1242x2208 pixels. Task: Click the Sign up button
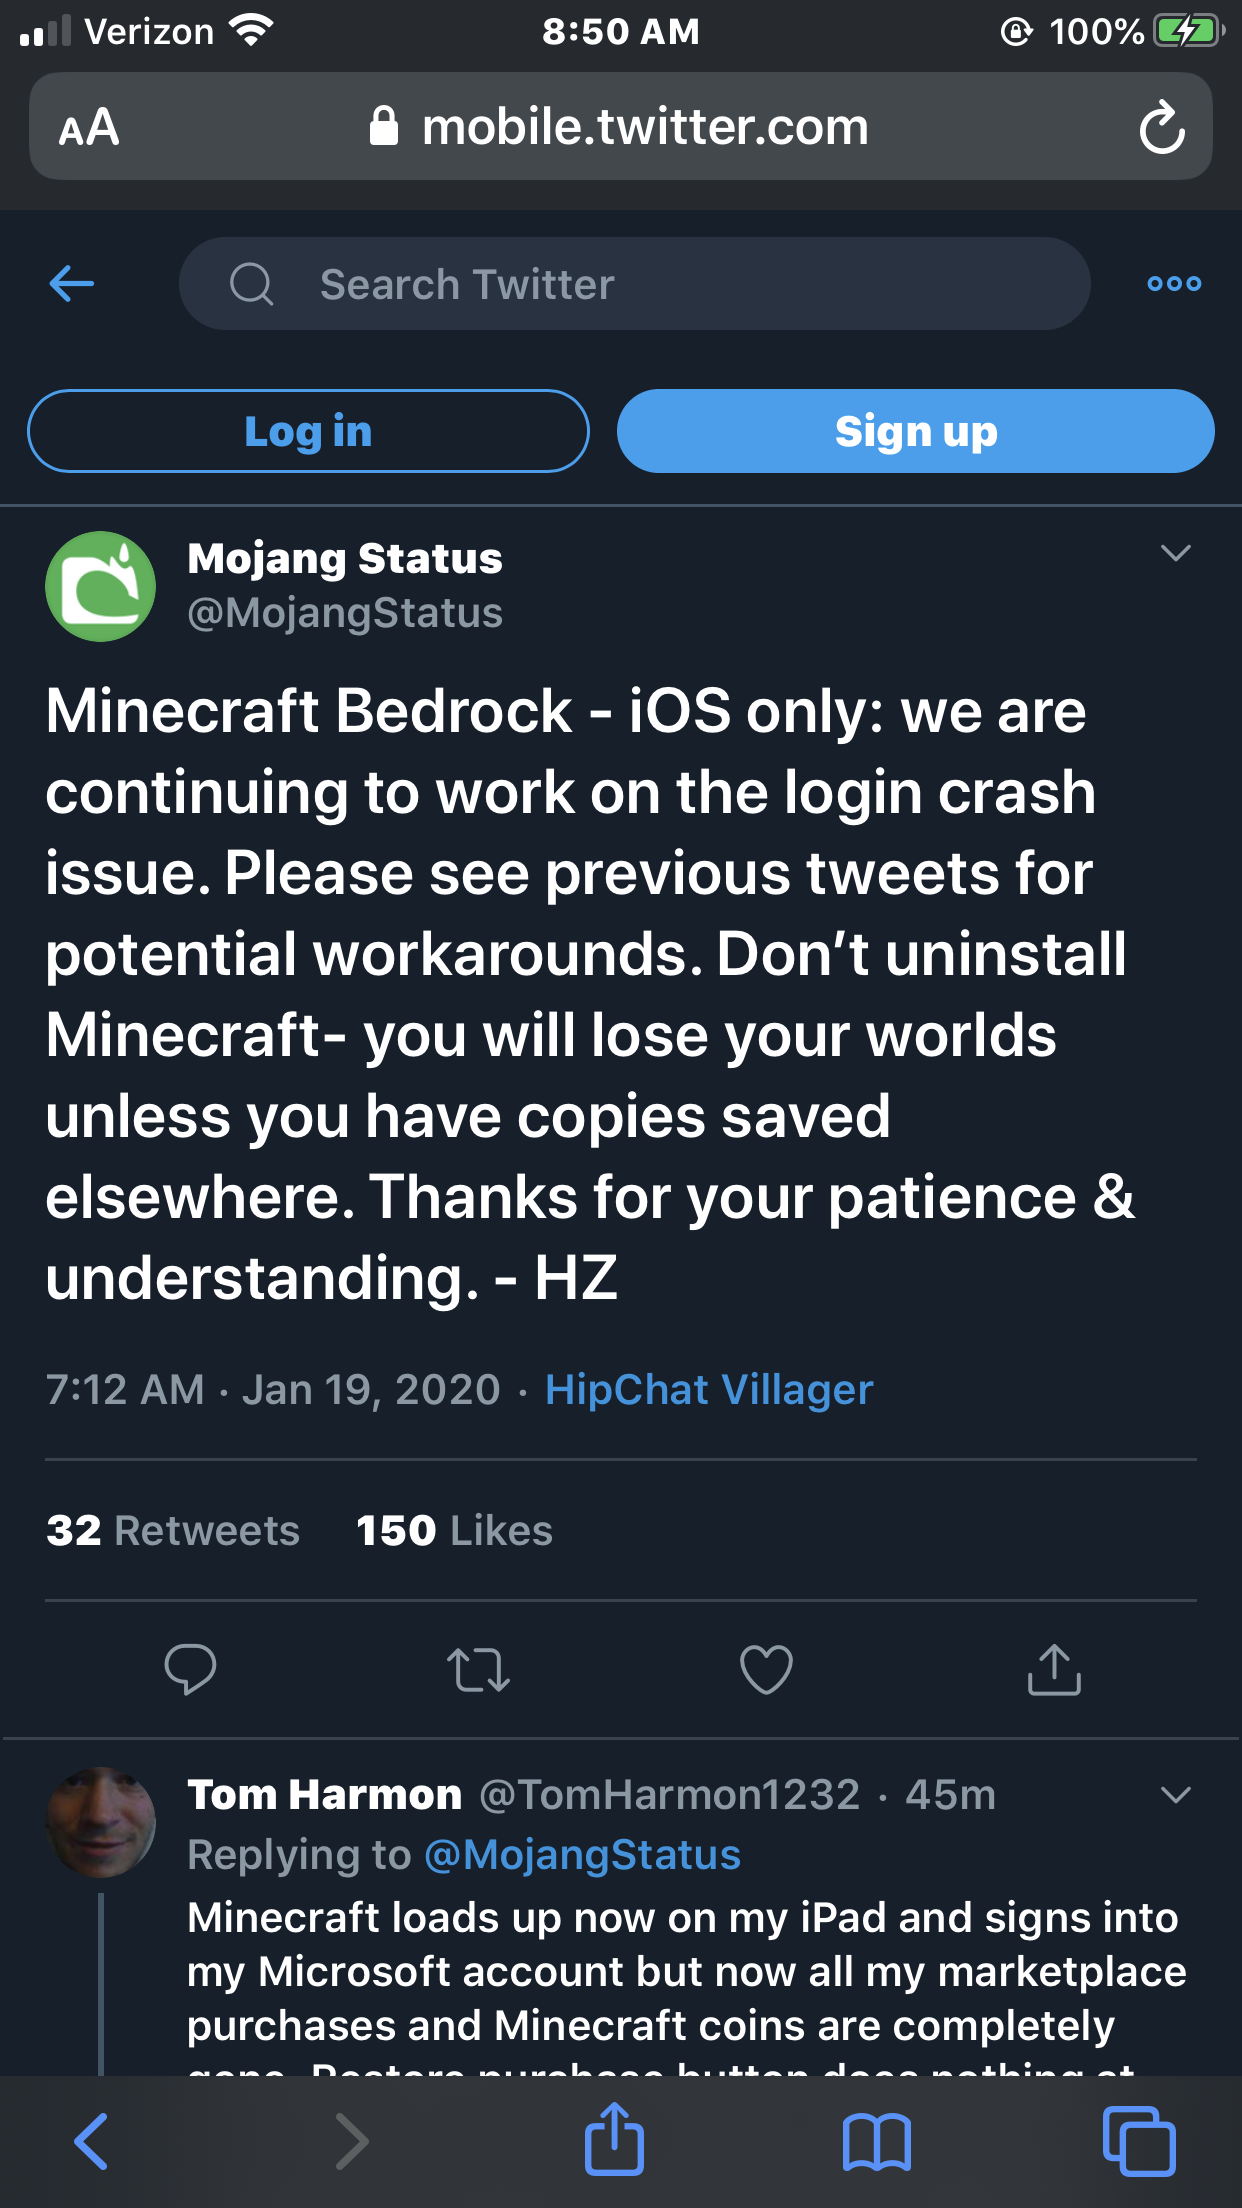[916, 431]
